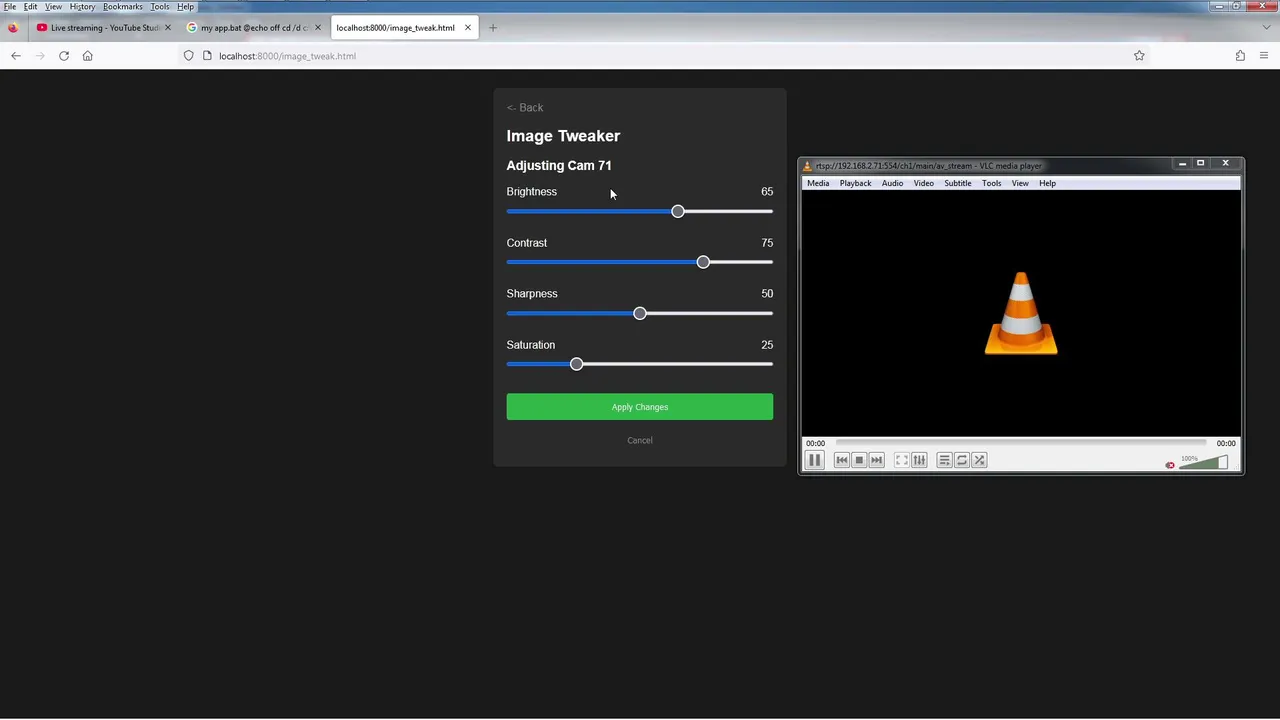Viewport: 1280px width, 720px height.
Task: Click the Contrast value 75
Action: coord(767,243)
